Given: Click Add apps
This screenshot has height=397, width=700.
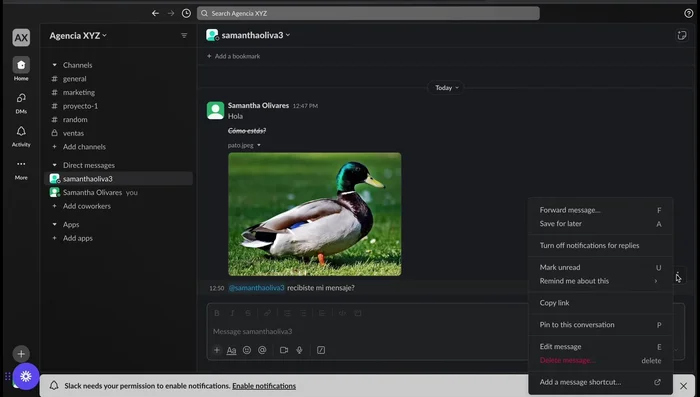Looking at the screenshot, I should point(78,238).
